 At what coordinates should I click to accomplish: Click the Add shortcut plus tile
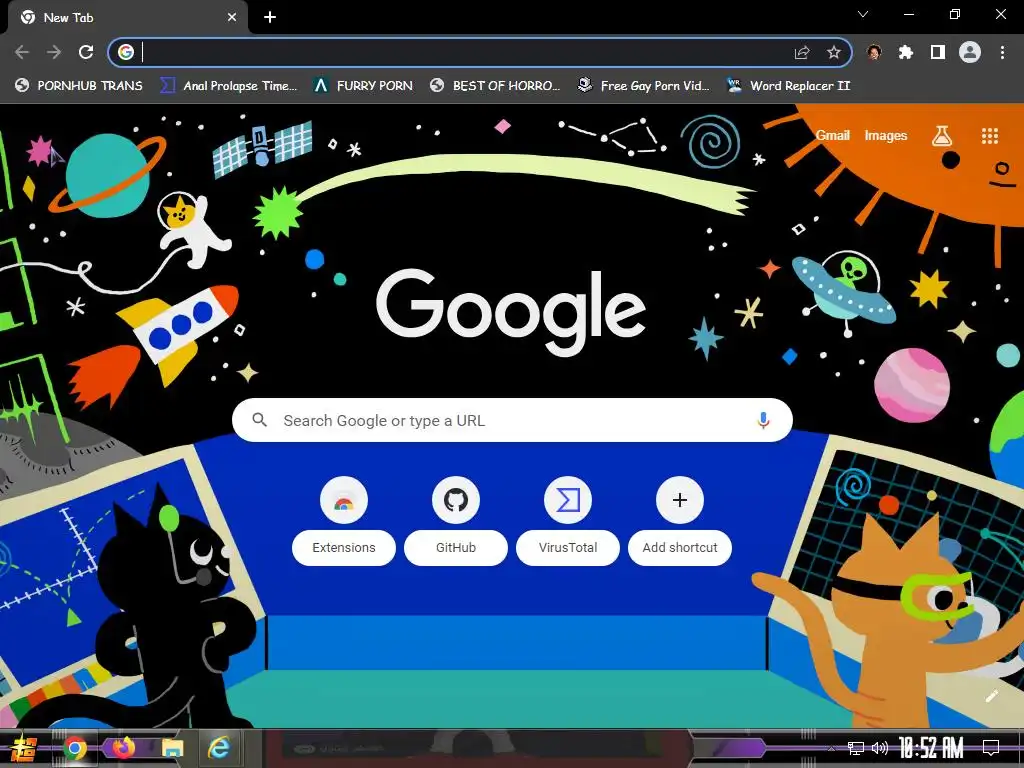pyautogui.click(x=680, y=520)
